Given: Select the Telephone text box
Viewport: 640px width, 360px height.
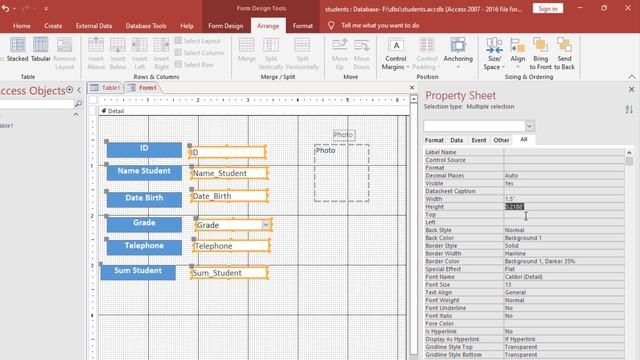Looking at the screenshot, I should click(x=231, y=246).
